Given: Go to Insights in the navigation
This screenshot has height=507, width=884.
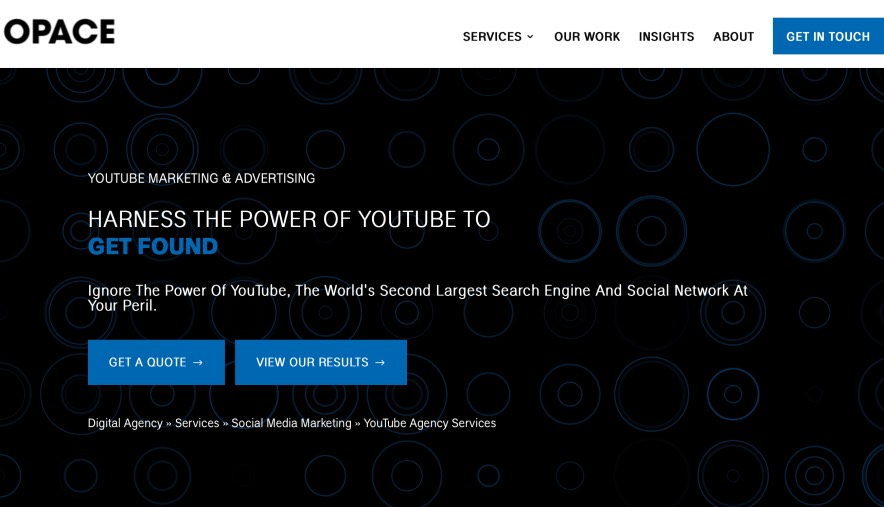Looking at the screenshot, I should tap(666, 37).
